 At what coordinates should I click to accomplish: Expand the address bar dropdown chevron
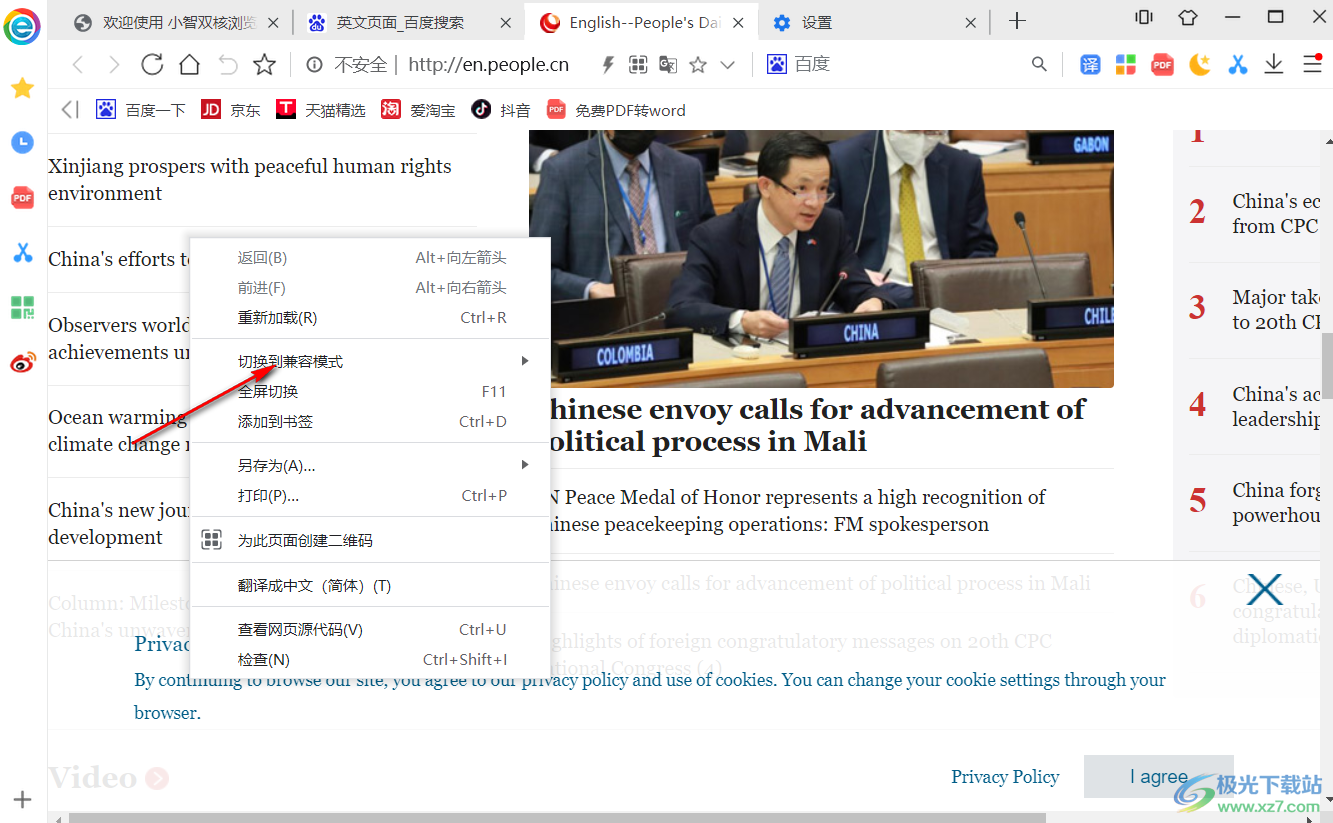pyautogui.click(x=728, y=65)
